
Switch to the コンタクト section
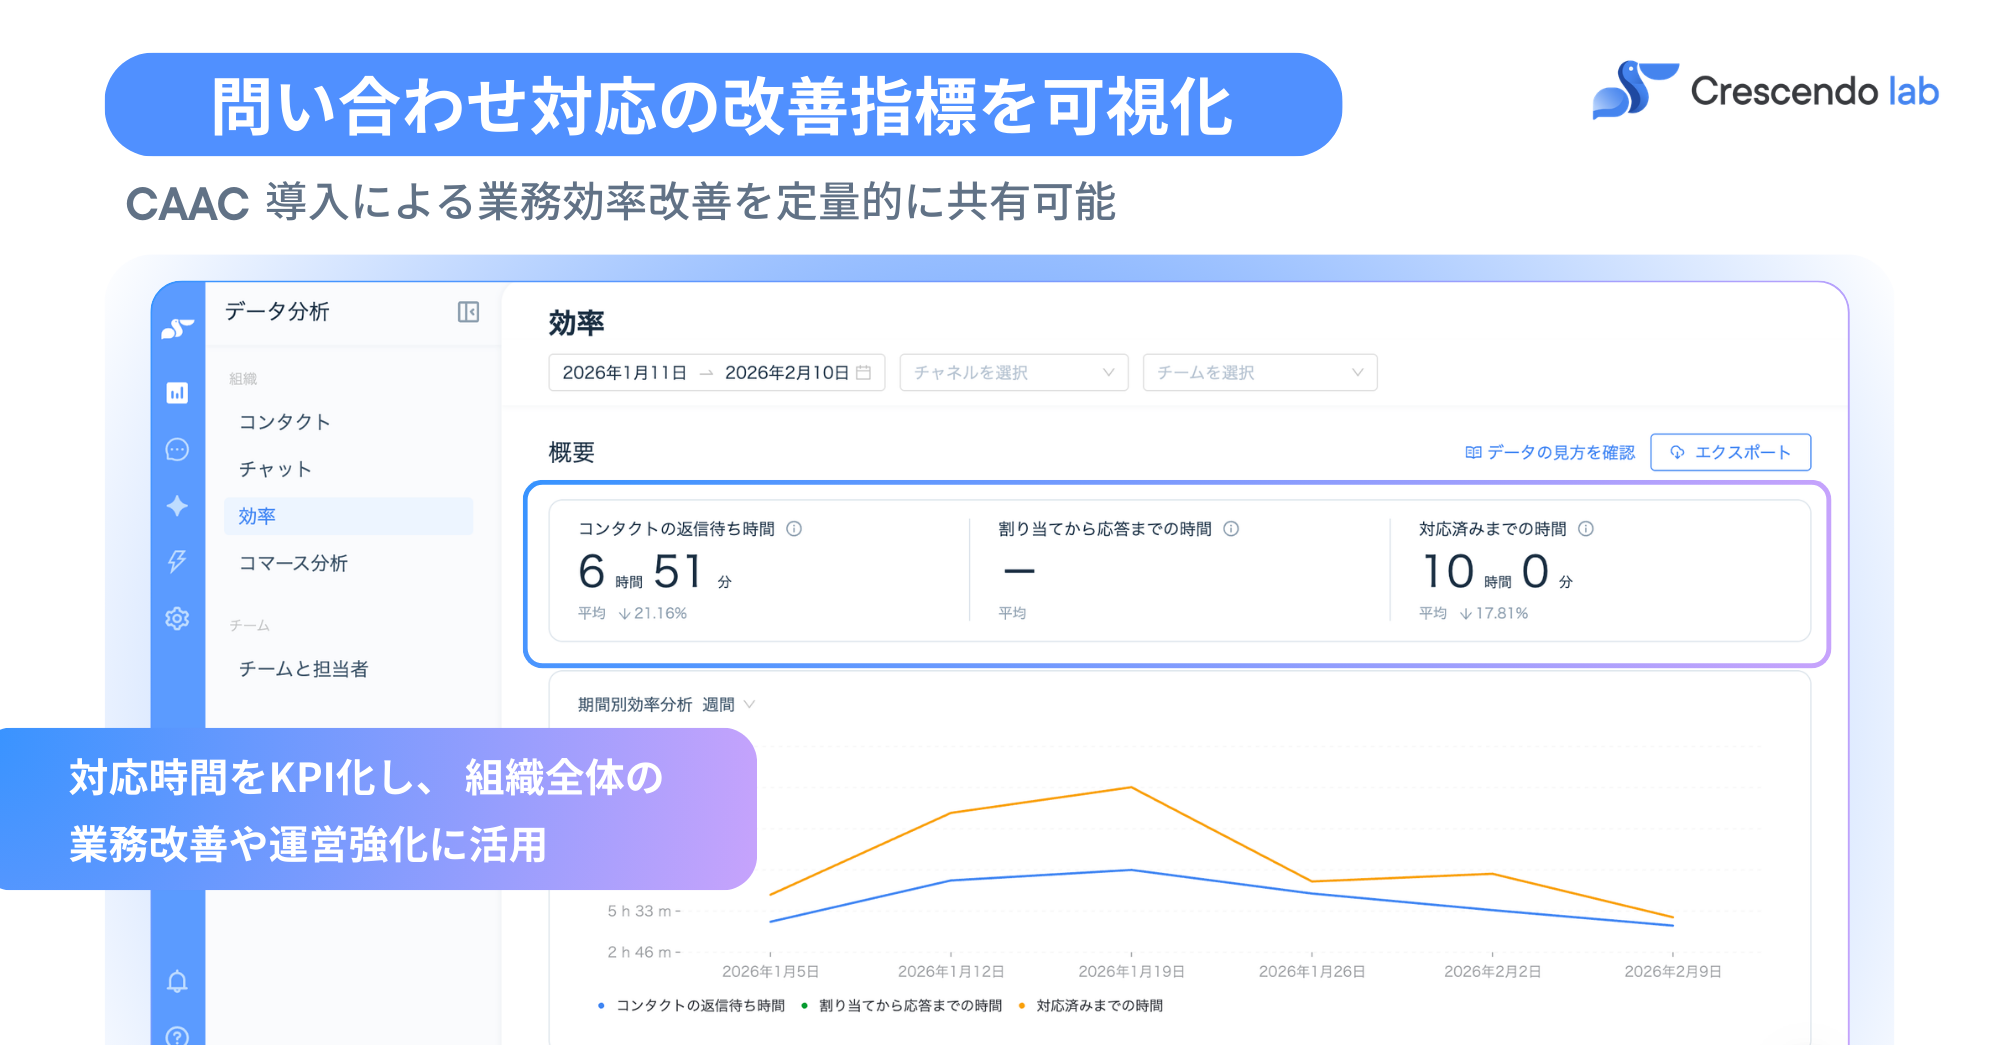coord(283,421)
